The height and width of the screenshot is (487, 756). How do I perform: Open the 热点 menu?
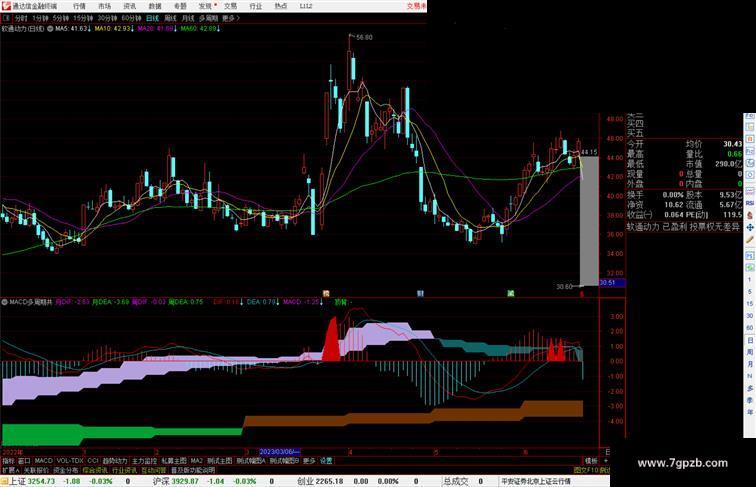[281, 6]
